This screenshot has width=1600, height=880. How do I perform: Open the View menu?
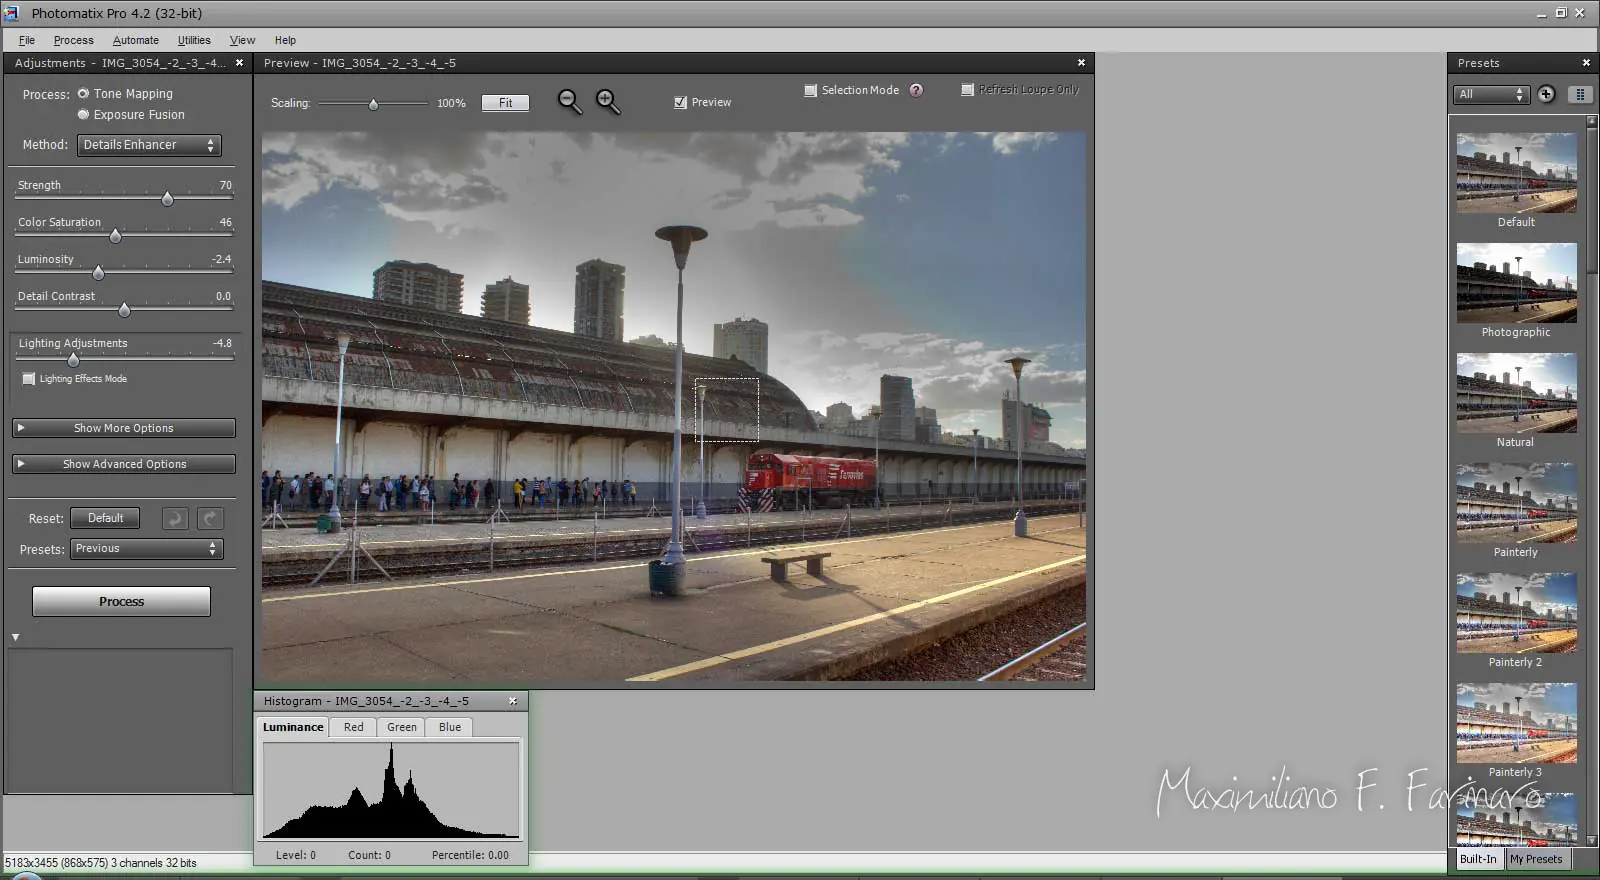(242, 40)
